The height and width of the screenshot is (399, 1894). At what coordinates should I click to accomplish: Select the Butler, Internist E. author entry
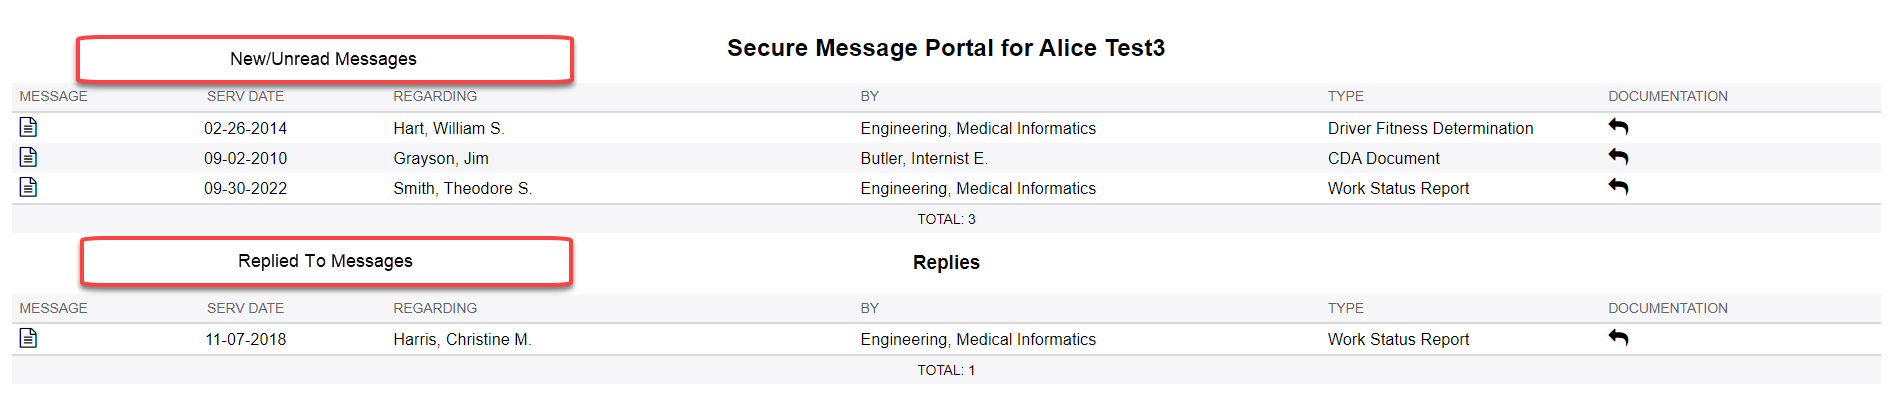tap(924, 158)
